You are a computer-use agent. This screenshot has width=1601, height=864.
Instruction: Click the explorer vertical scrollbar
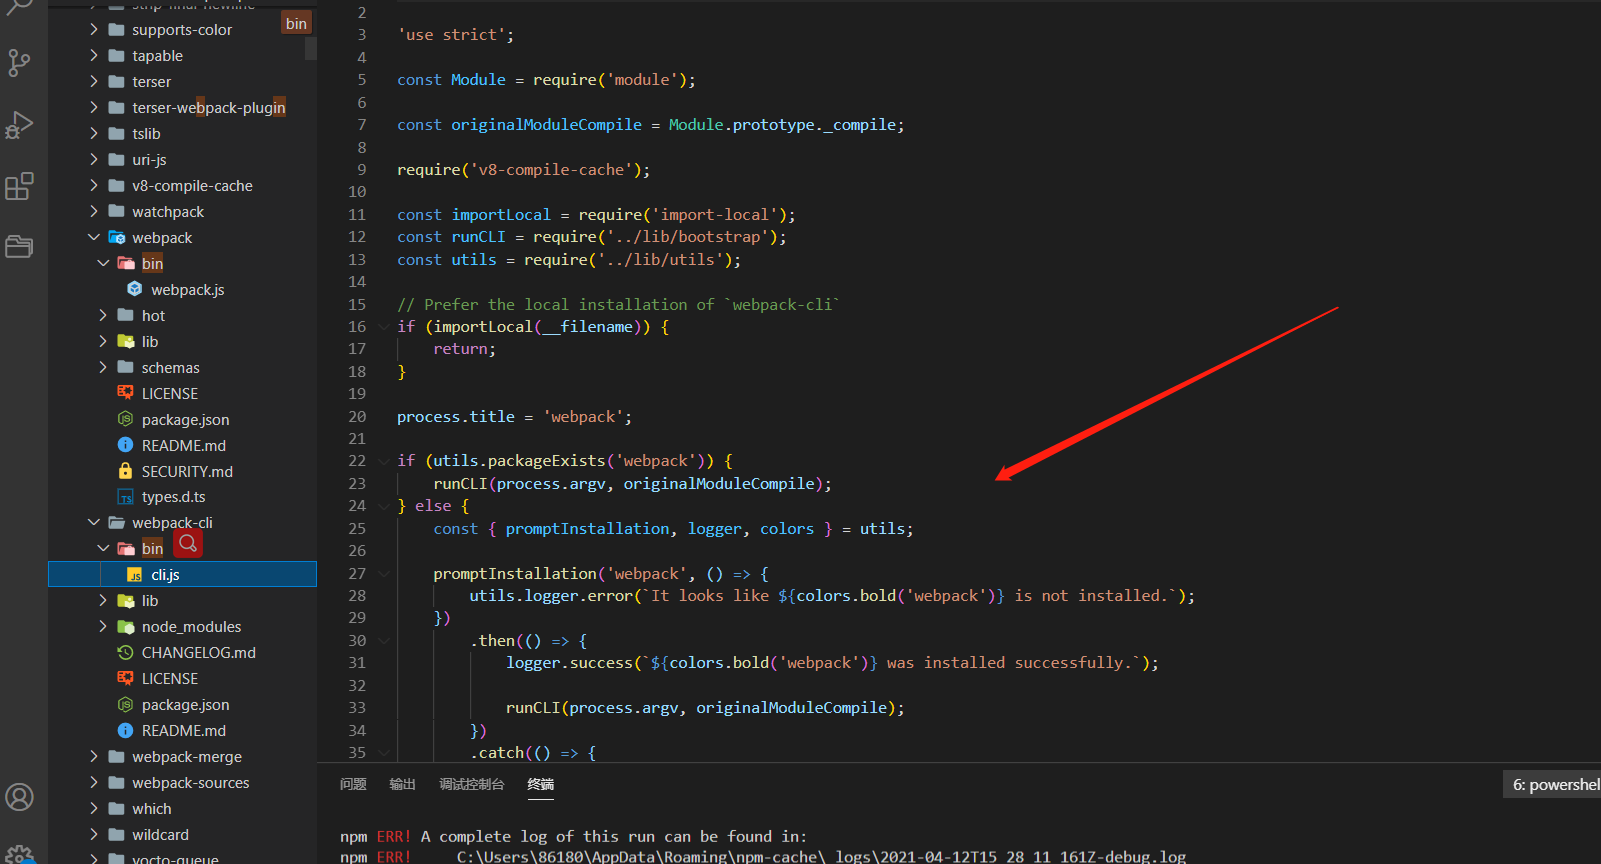[x=311, y=48]
